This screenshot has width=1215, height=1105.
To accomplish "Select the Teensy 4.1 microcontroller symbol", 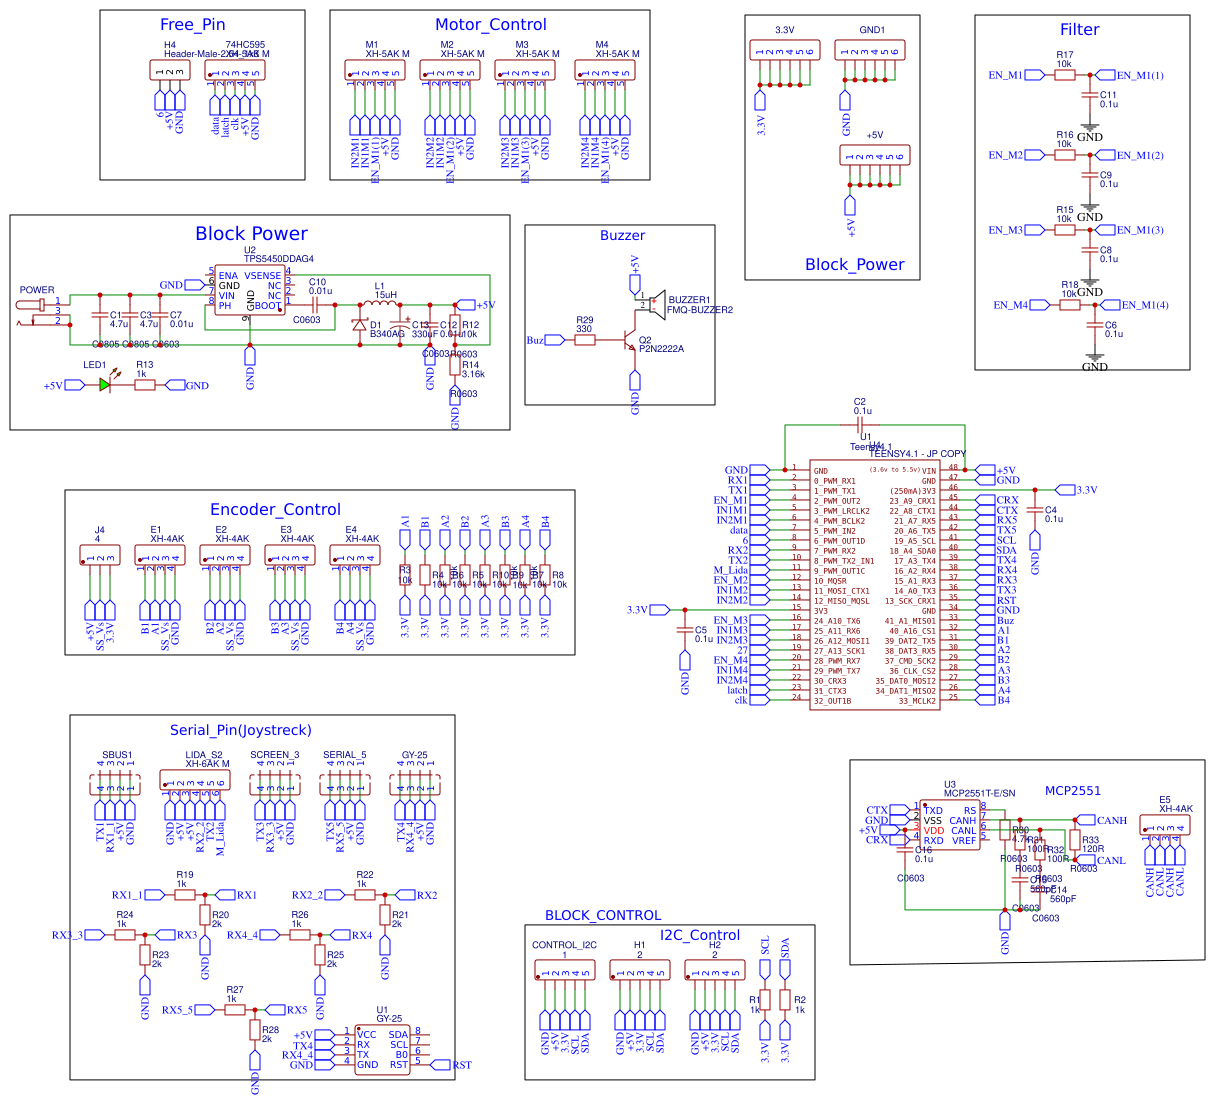I will tap(875, 585).
